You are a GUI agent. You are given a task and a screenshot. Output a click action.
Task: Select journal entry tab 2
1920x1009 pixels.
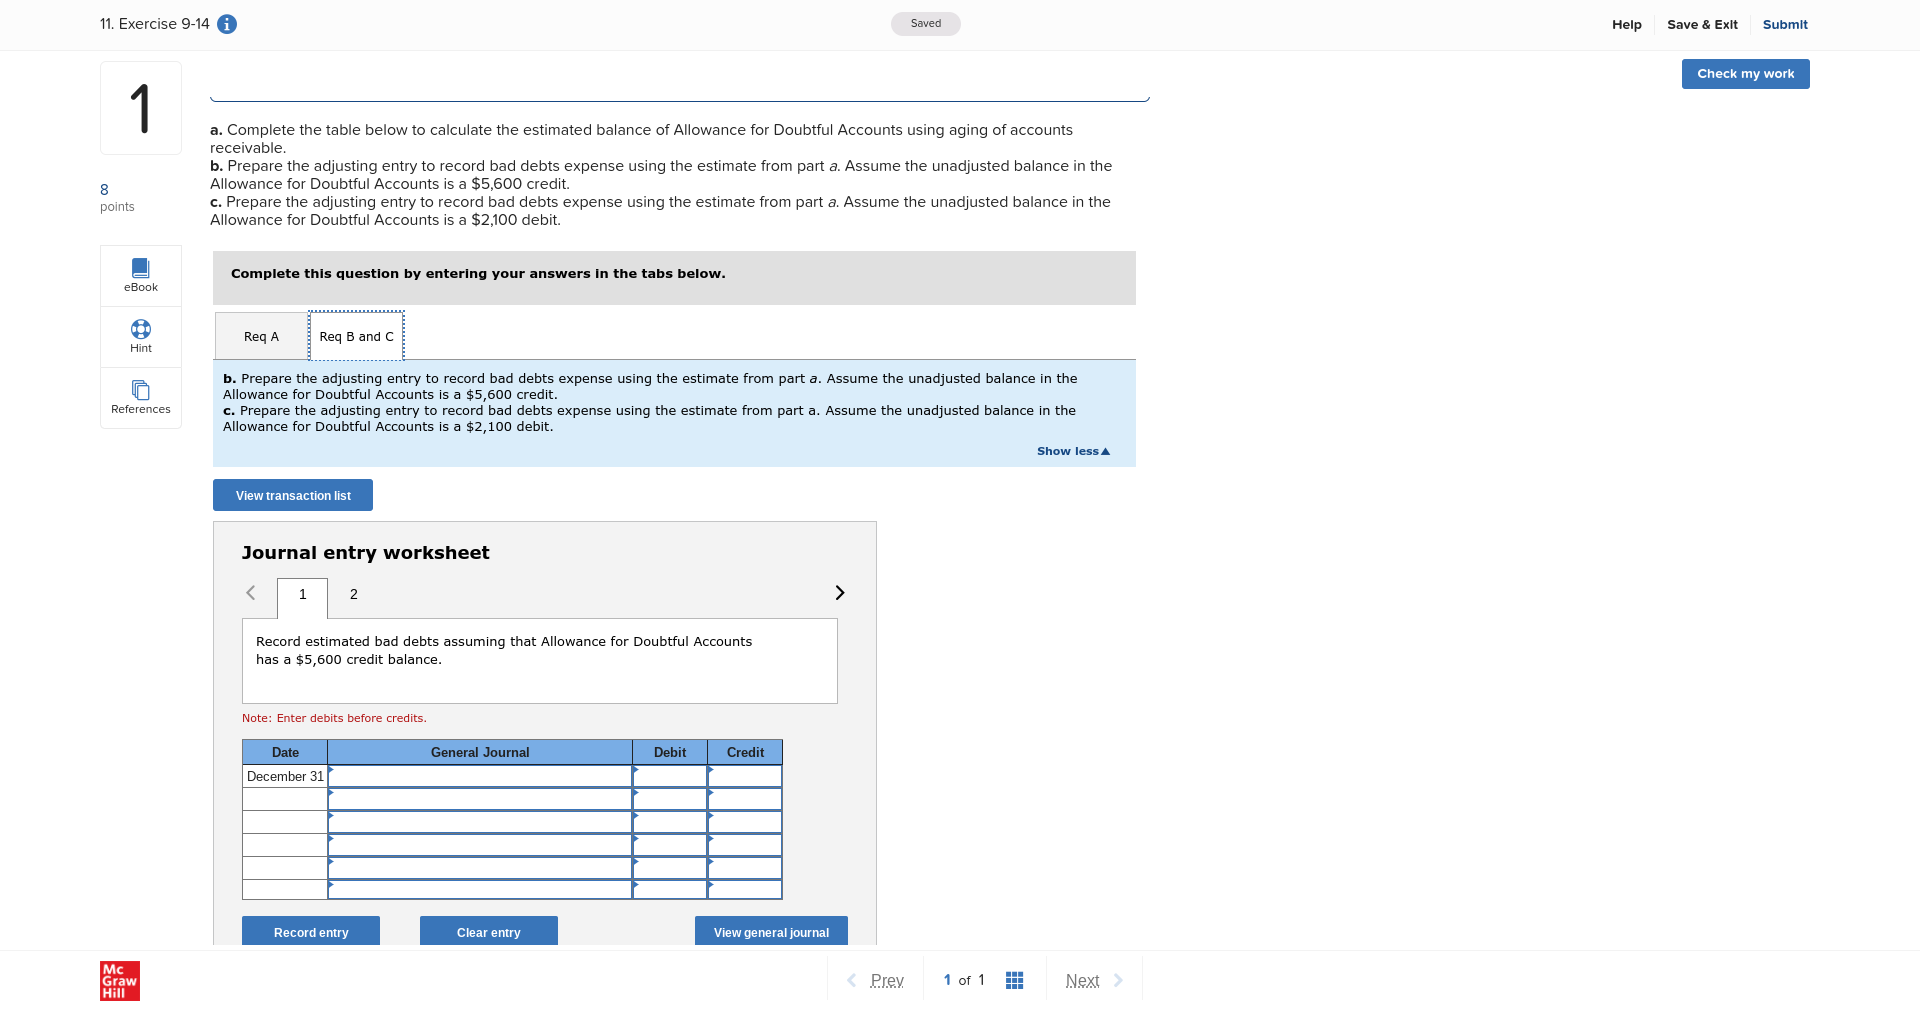click(352, 594)
